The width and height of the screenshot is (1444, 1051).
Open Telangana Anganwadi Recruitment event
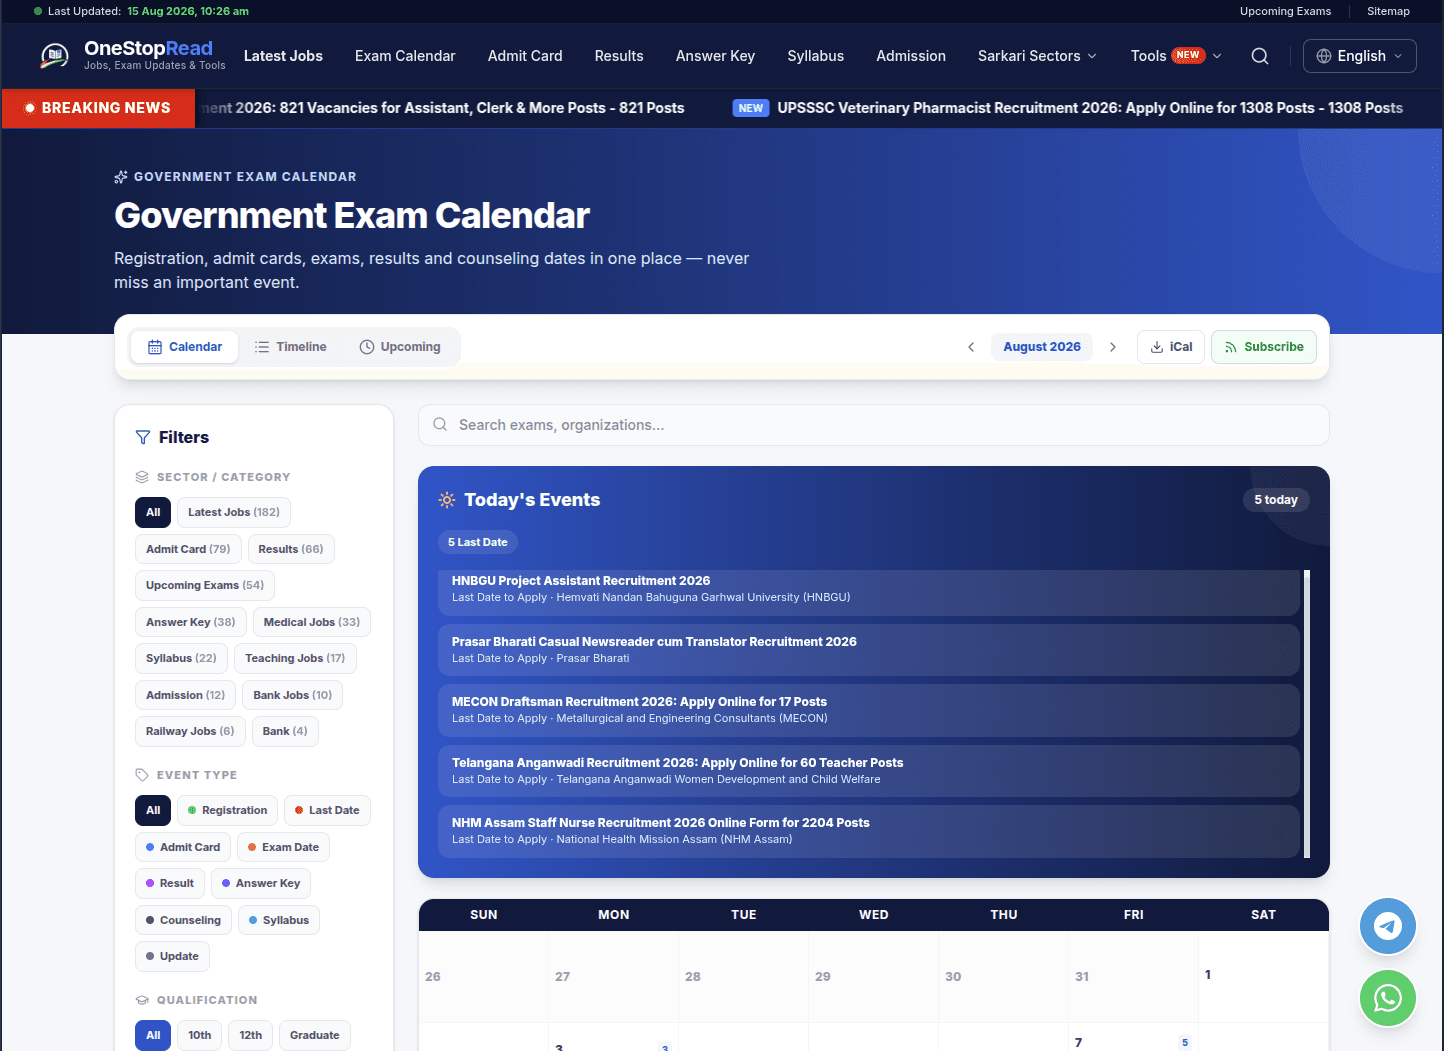869,771
